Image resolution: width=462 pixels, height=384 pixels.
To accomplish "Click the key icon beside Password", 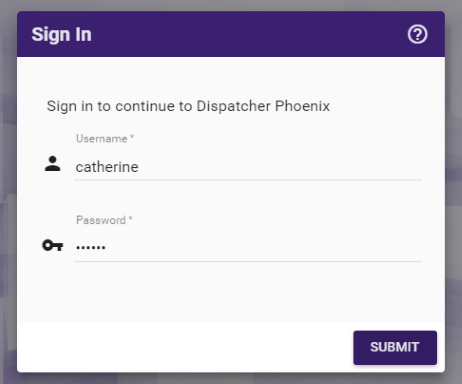I will [x=53, y=246].
